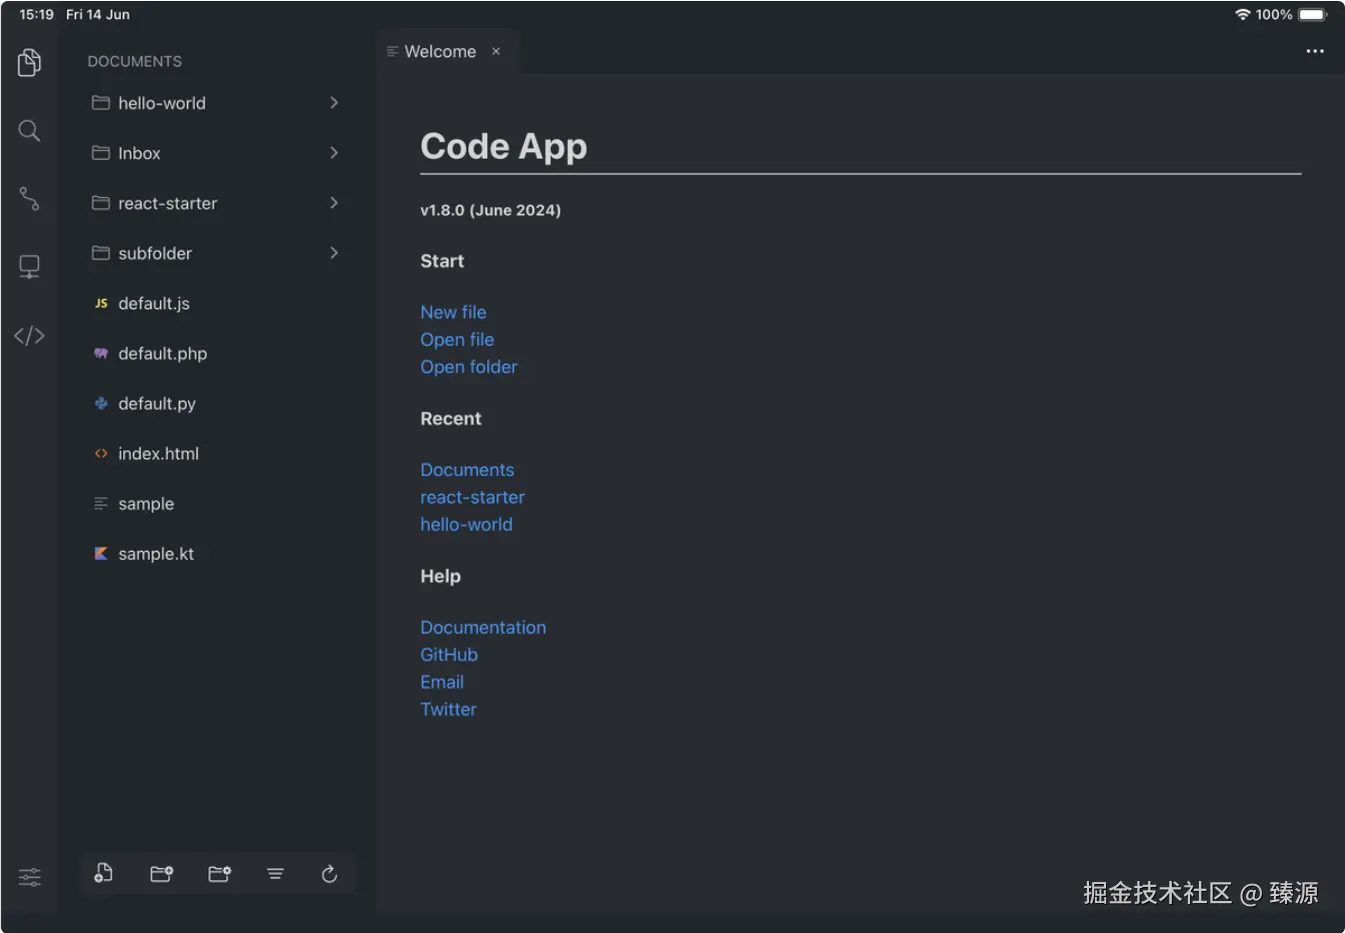Open the search panel icon
This screenshot has width=1345, height=933.
click(30, 131)
